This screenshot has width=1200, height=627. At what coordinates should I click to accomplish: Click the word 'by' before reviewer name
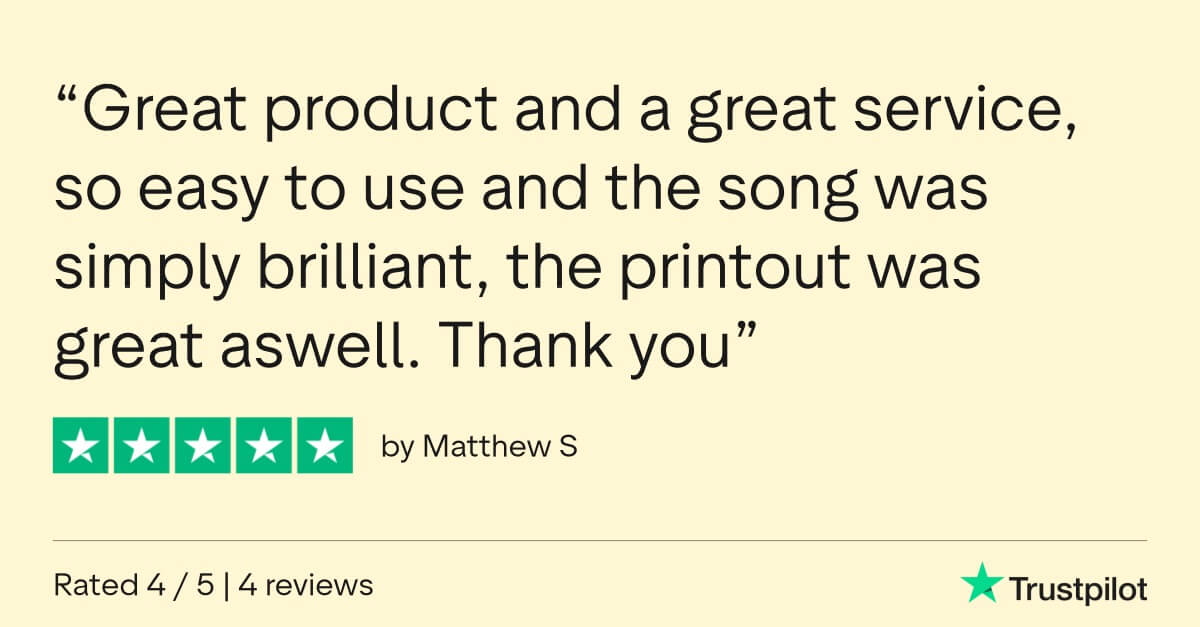[x=397, y=448]
